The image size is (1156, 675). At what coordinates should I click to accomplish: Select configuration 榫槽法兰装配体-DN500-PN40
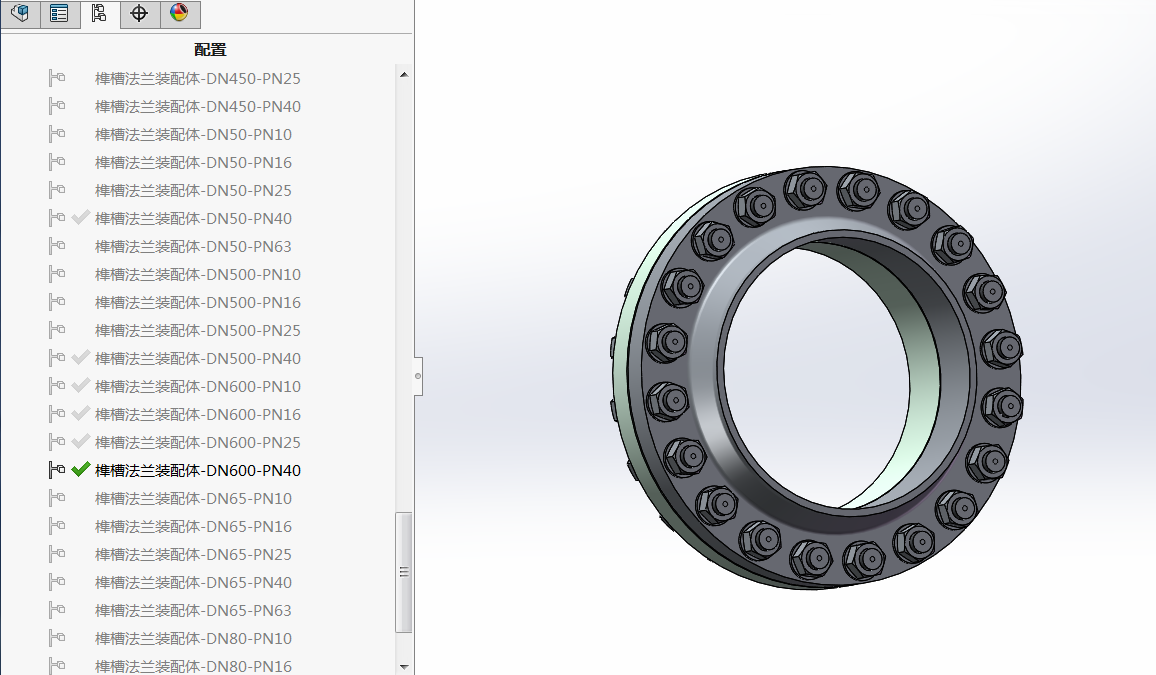click(x=198, y=358)
